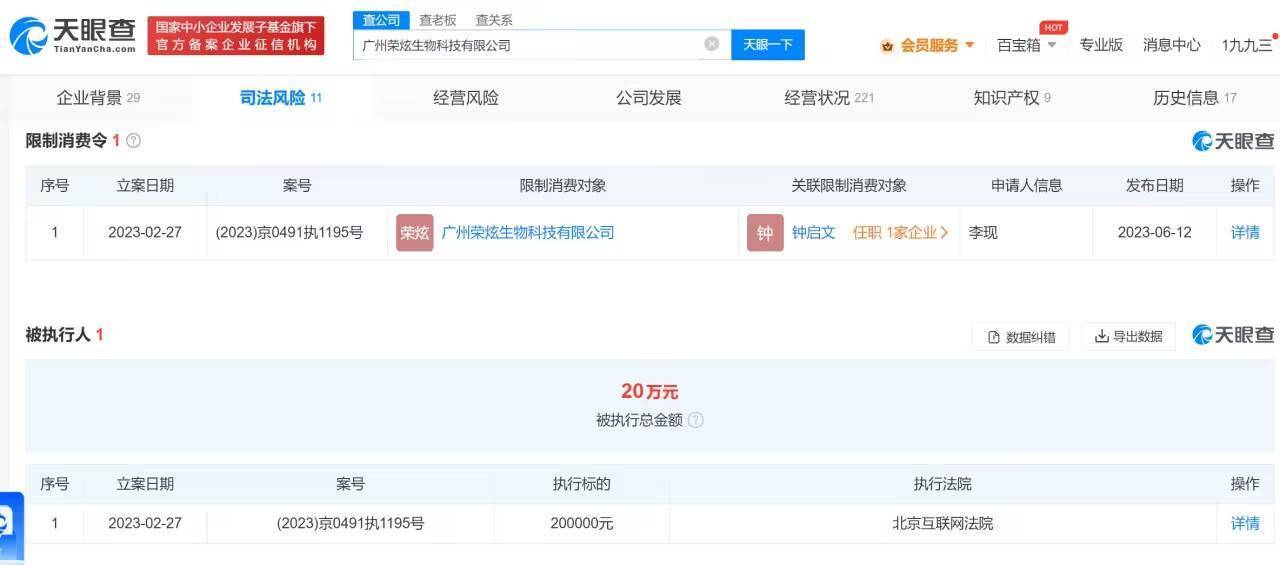The width and height of the screenshot is (1280, 565).
Task: Click the 关联限制消费对象 column header
Action: click(849, 185)
